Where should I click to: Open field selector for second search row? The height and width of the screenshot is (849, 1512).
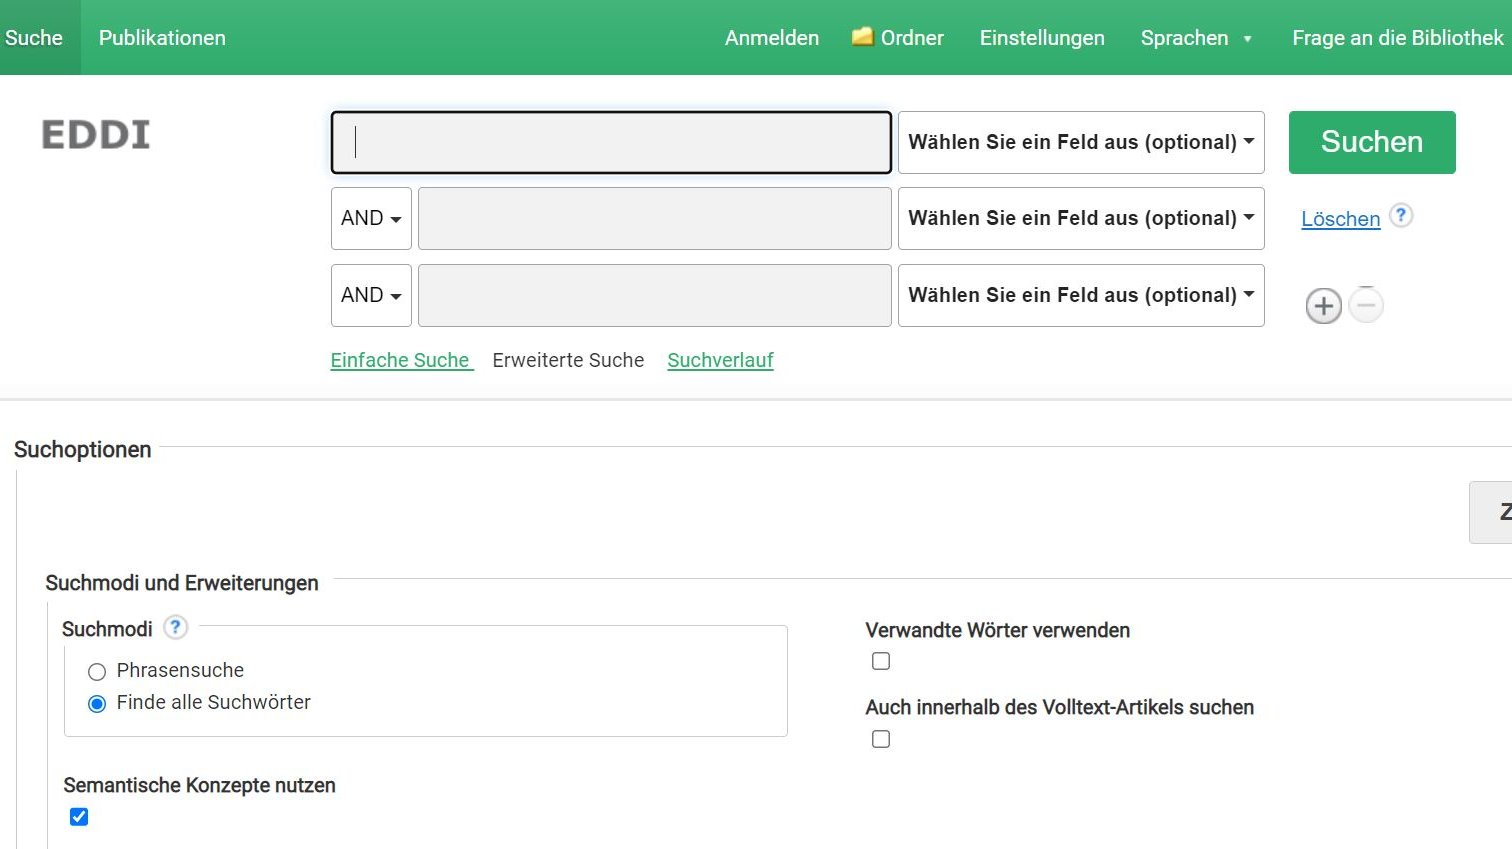click(1081, 218)
